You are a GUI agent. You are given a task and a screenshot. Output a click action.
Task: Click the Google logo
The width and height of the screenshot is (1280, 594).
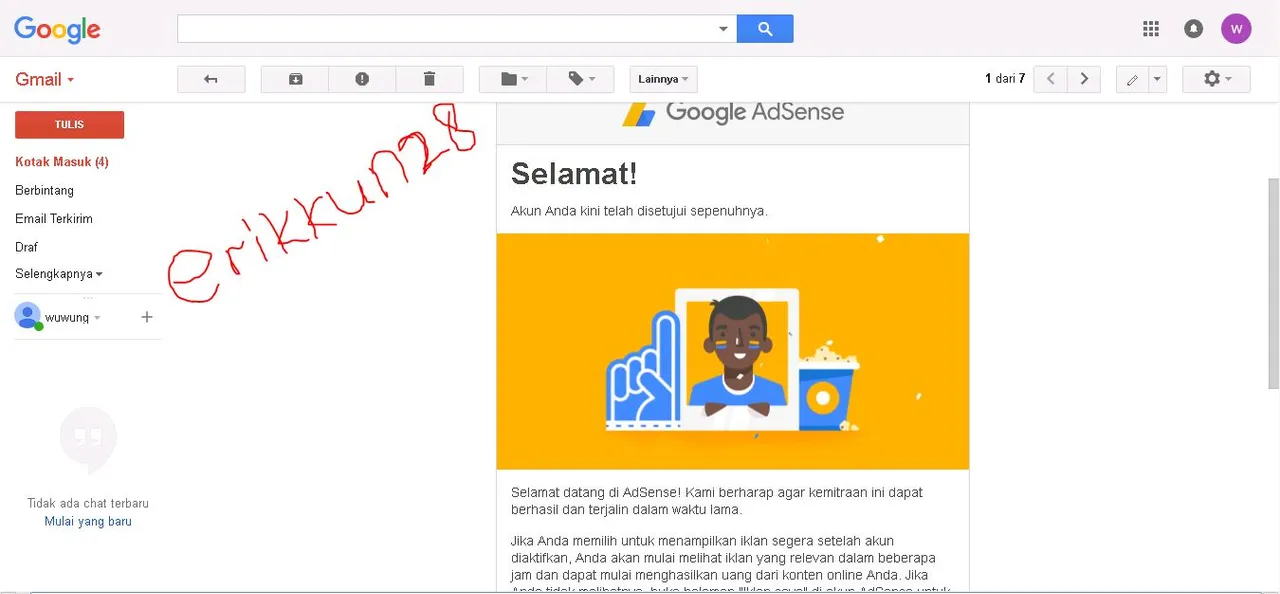click(57, 29)
